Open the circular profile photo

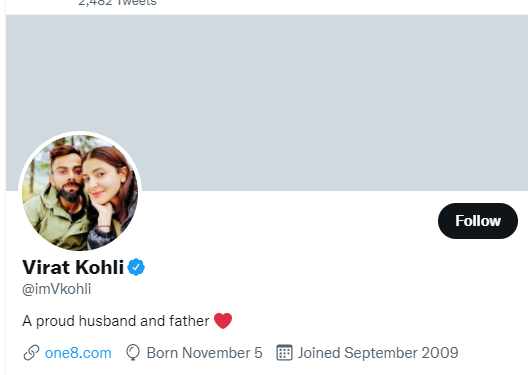tap(80, 193)
